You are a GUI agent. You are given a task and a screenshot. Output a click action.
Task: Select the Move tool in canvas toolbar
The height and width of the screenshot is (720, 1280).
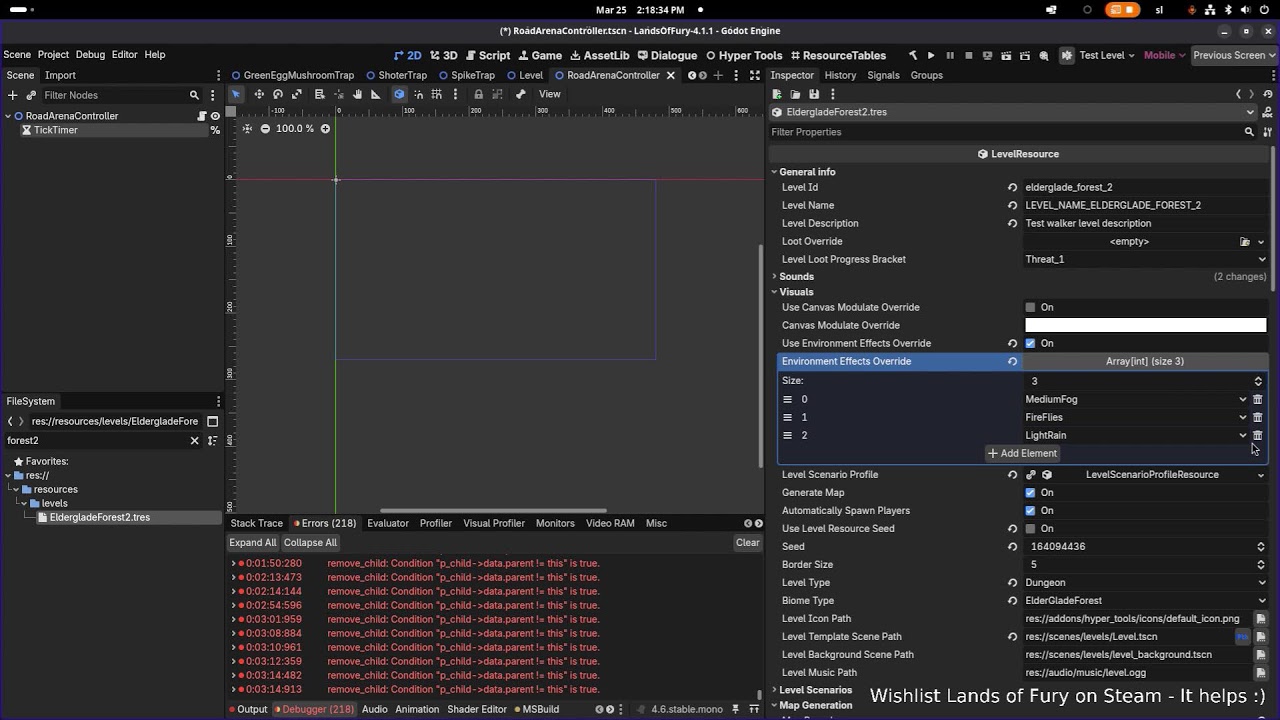(259, 94)
